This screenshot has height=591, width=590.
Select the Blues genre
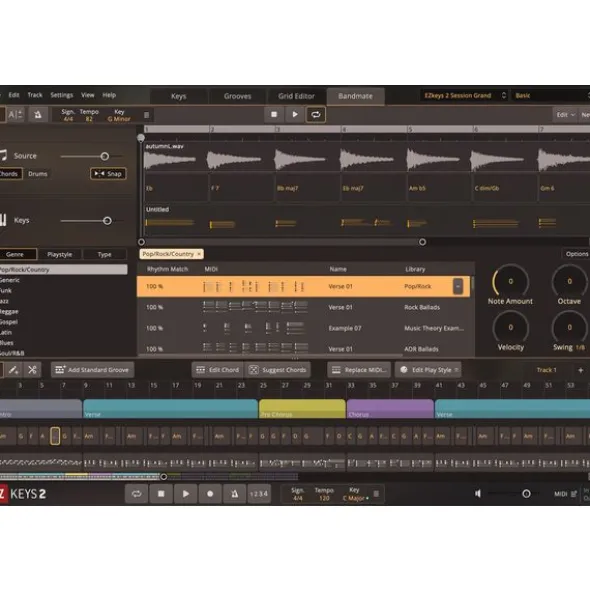[7, 343]
